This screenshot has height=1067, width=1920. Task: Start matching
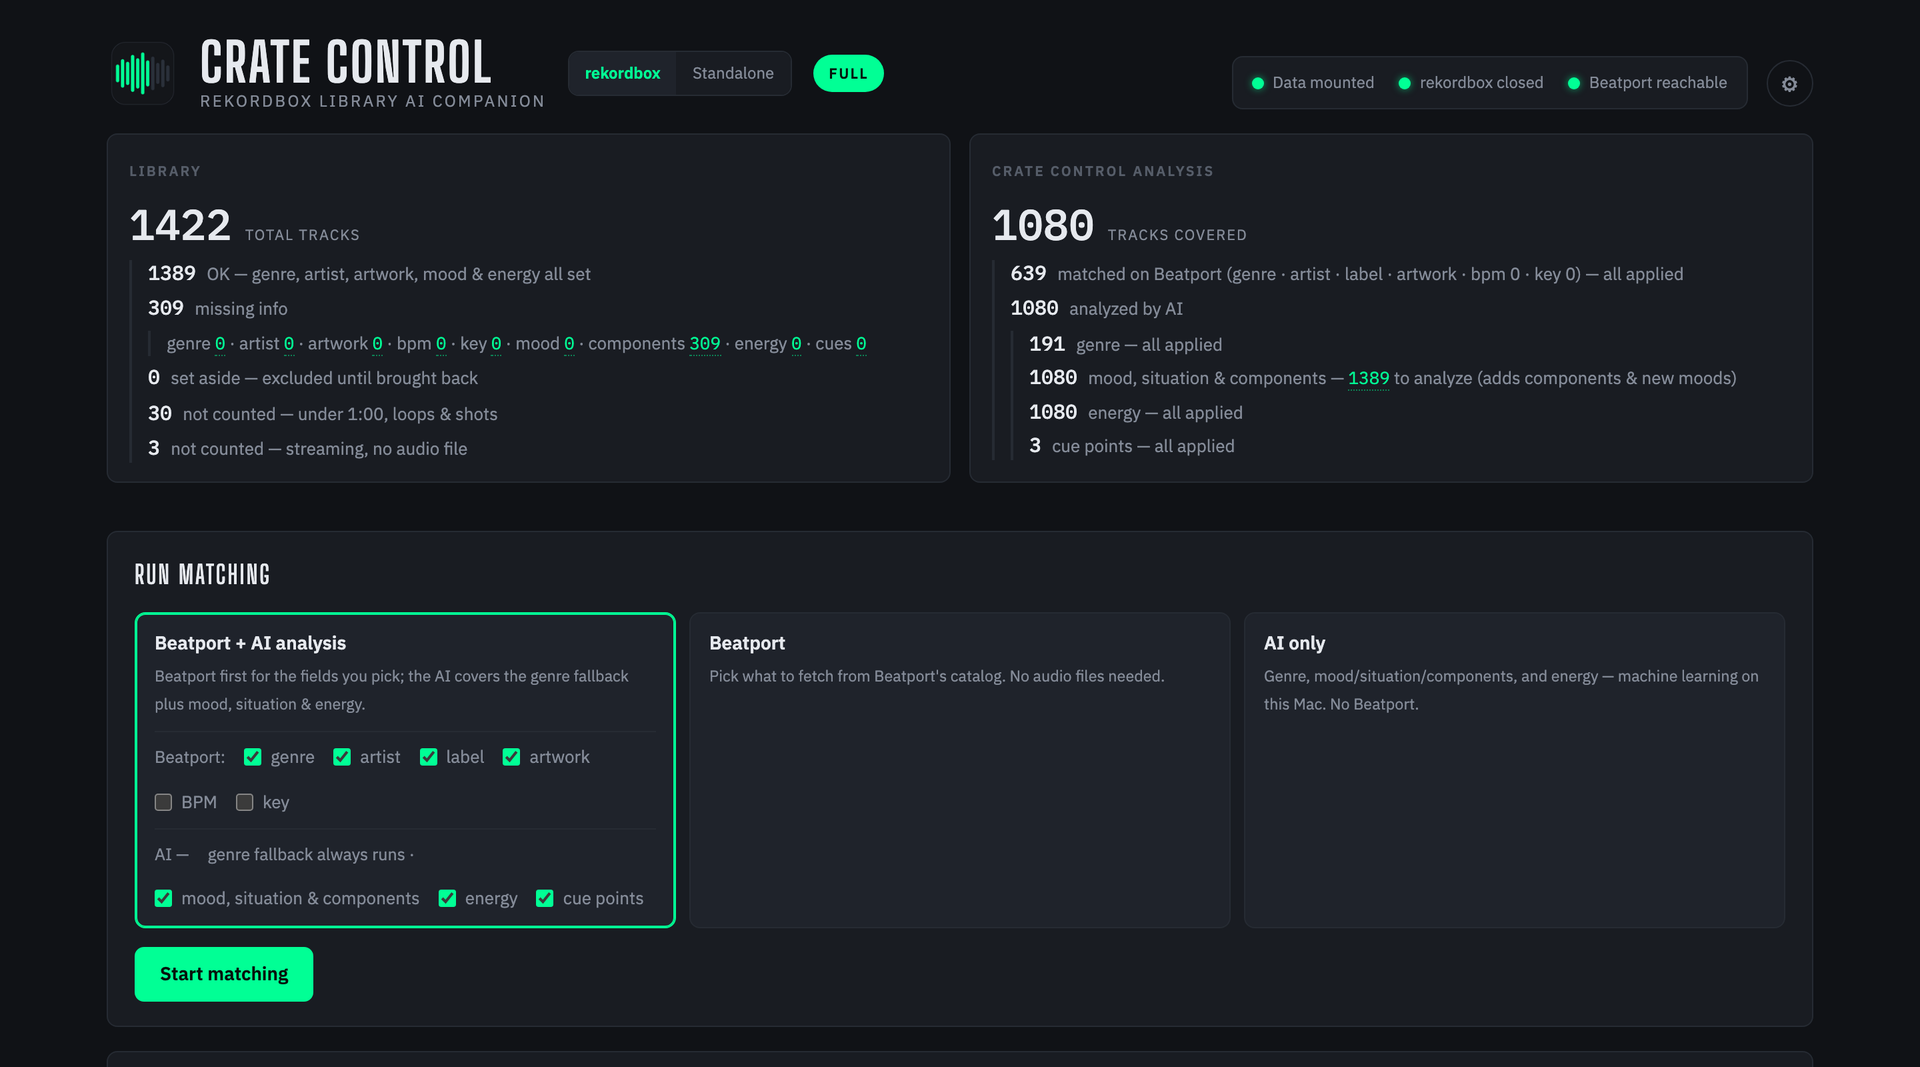click(224, 974)
